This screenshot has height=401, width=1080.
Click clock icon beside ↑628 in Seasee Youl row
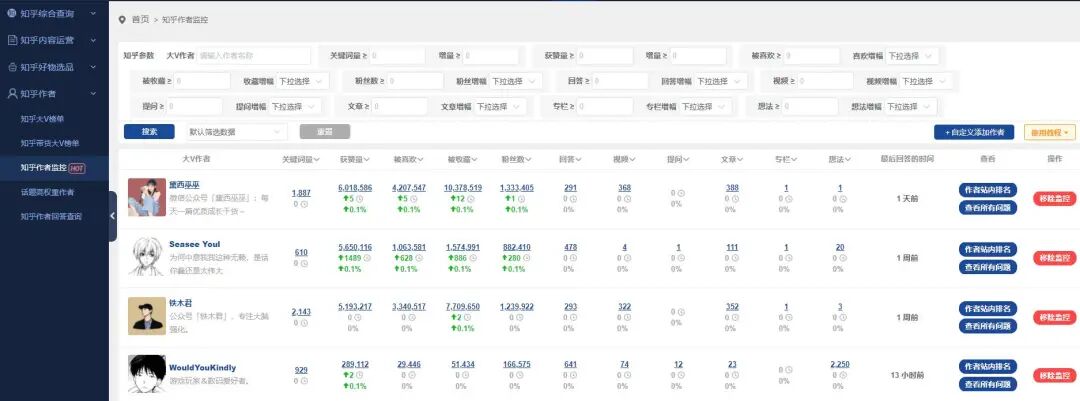pos(420,258)
